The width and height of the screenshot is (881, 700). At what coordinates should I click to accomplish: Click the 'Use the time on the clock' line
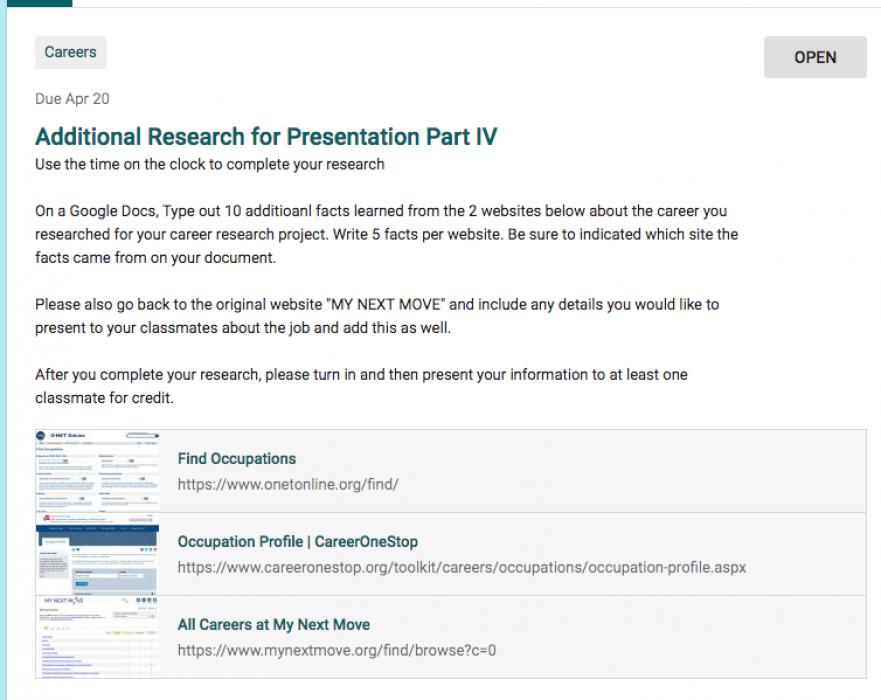(x=209, y=164)
